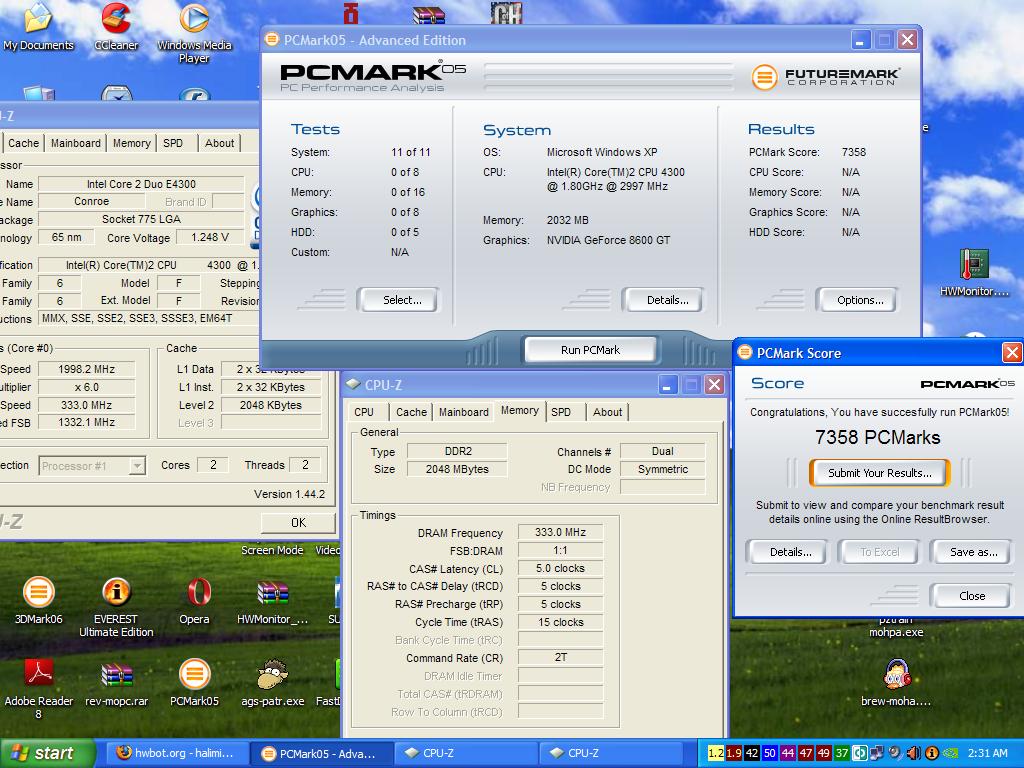Click the Core Speed 1998.2 MHz field

[86, 369]
